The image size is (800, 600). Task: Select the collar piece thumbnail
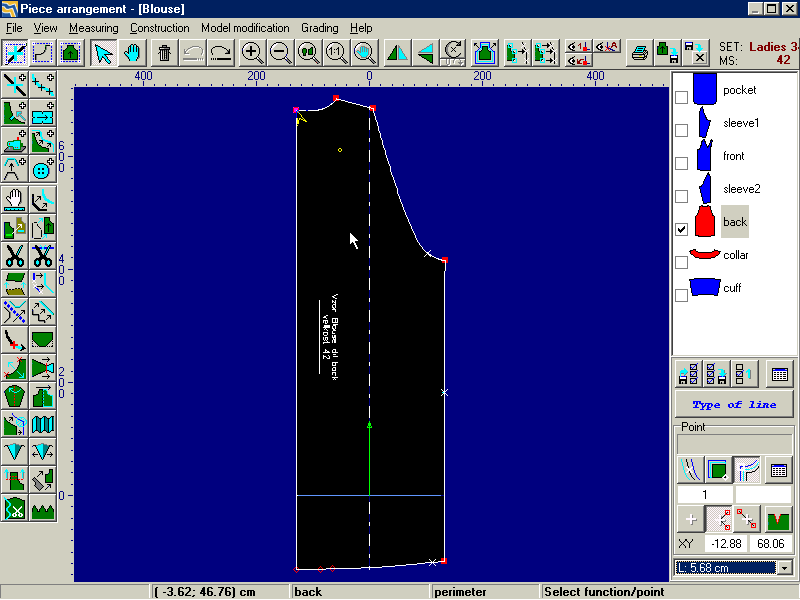tap(705, 254)
